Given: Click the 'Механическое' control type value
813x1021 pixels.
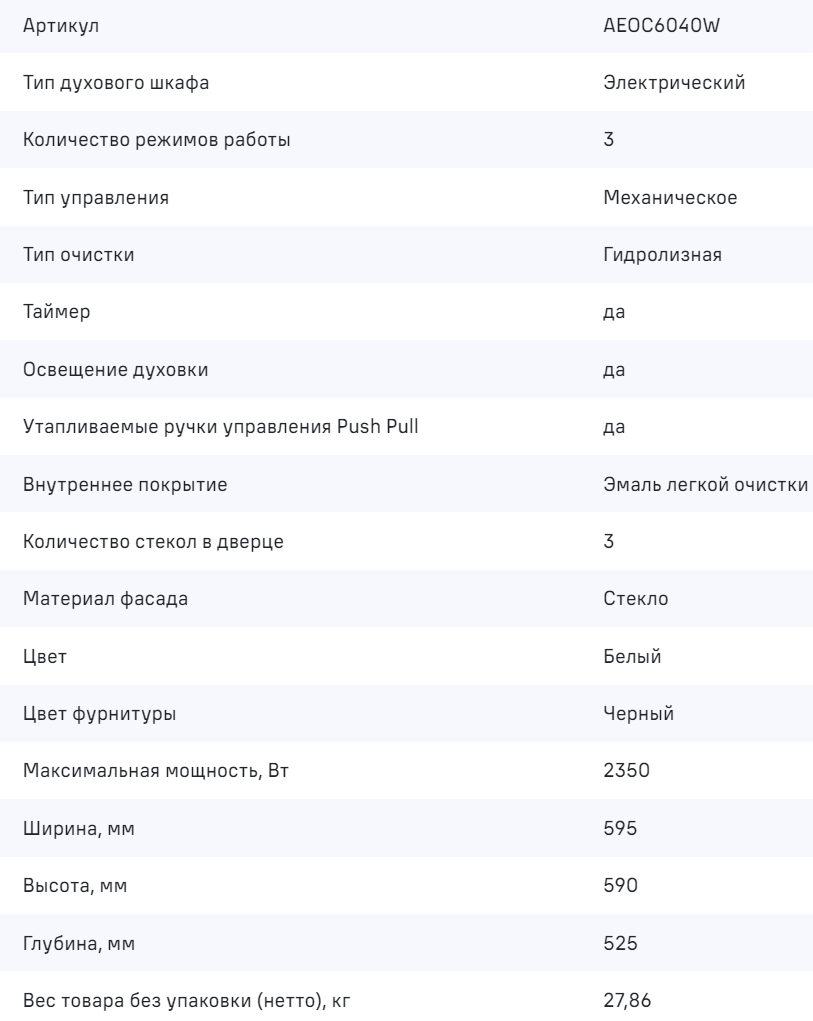Looking at the screenshot, I should click(670, 198).
